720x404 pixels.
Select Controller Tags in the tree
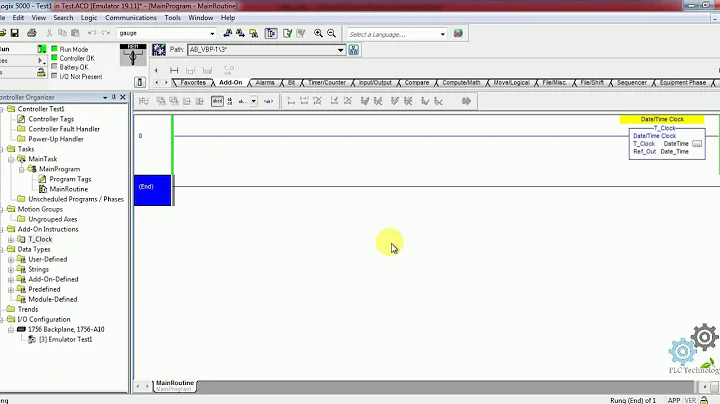(51, 119)
